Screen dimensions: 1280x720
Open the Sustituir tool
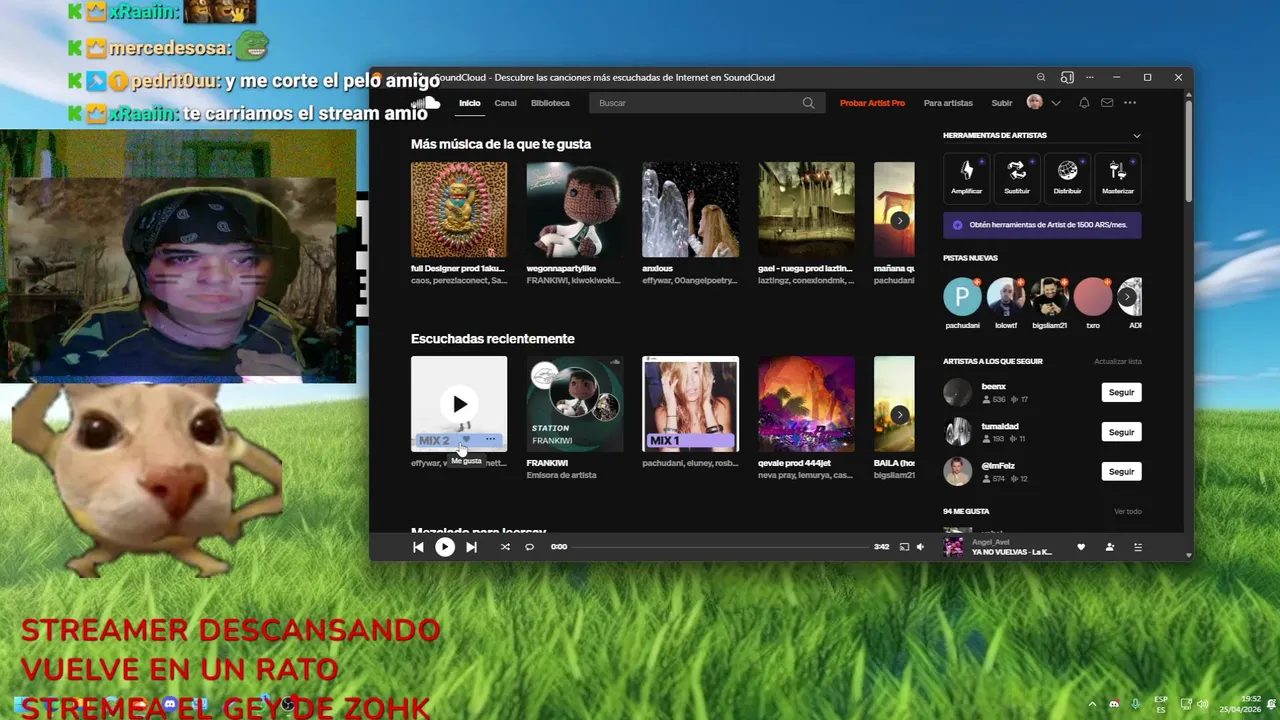point(1017,177)
